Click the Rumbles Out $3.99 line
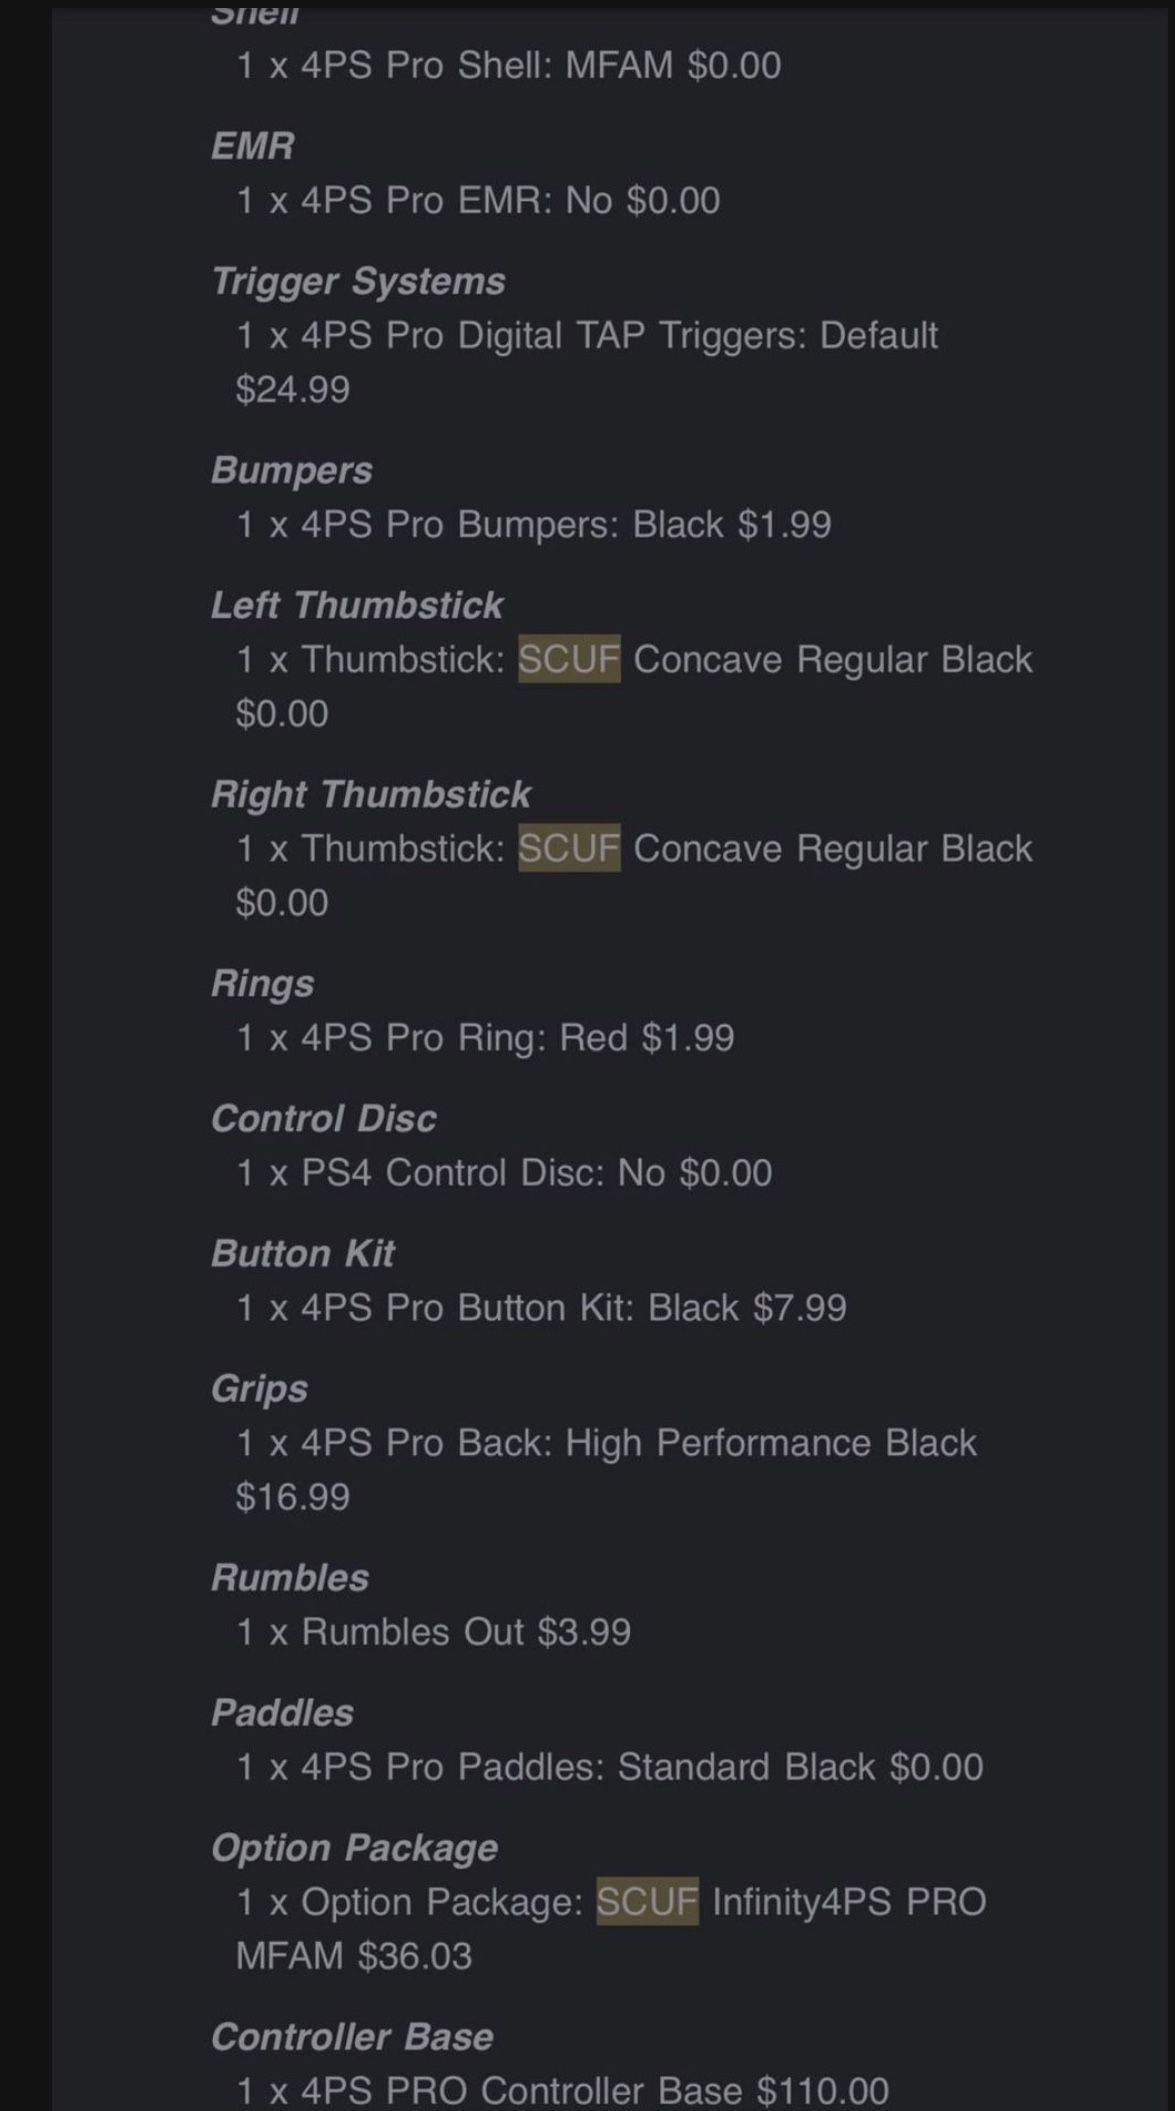The height and width of the screenshot is (2111, 1175). (x=433, y=1631)
